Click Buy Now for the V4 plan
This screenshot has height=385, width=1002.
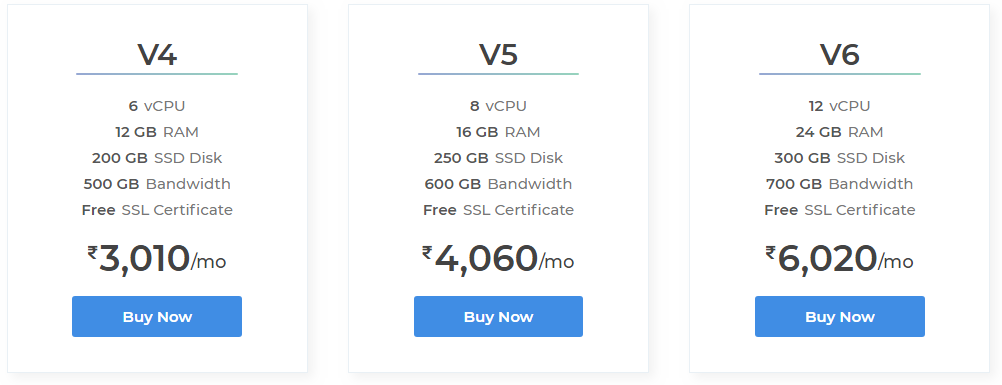click(157, 317)
